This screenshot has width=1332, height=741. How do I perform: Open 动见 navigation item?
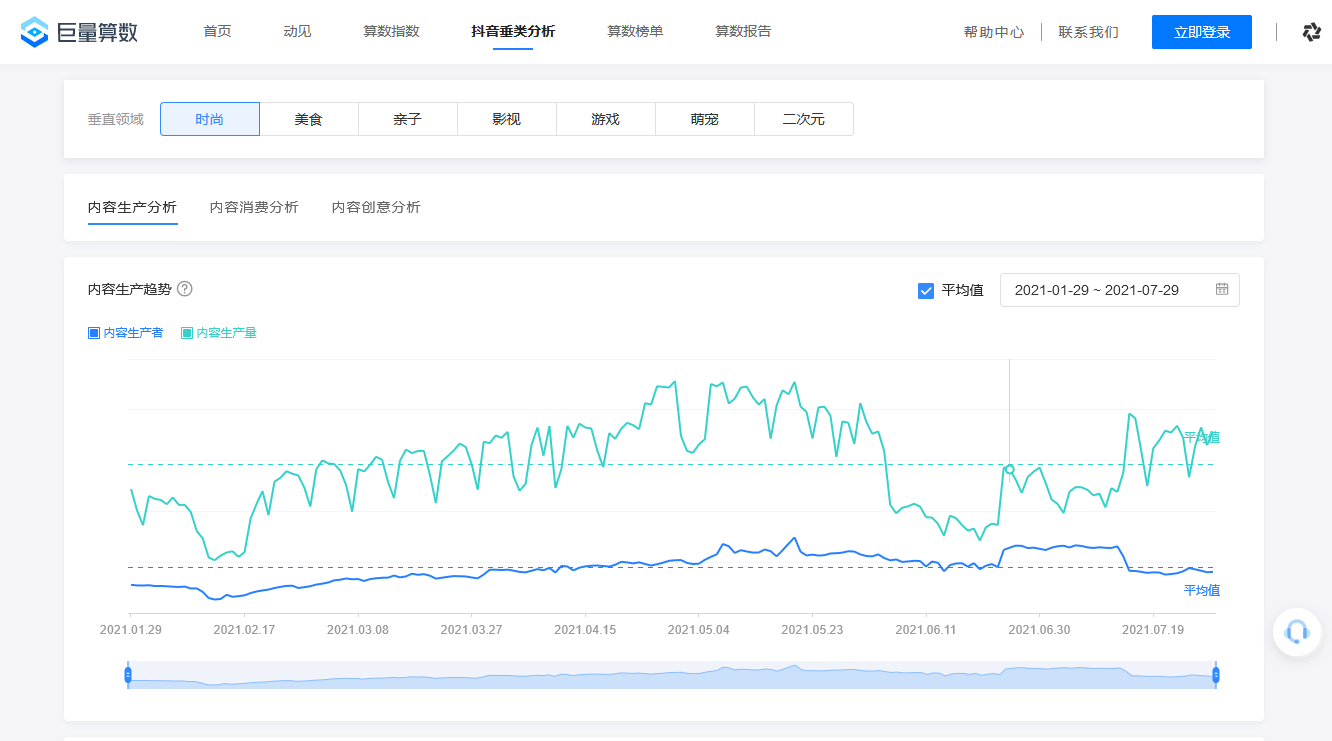click(x=297, y=32)
